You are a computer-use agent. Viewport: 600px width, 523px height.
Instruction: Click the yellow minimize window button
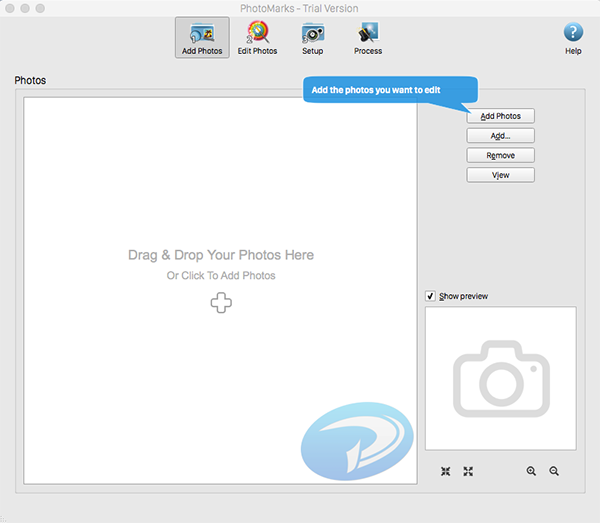click(25, 8)
